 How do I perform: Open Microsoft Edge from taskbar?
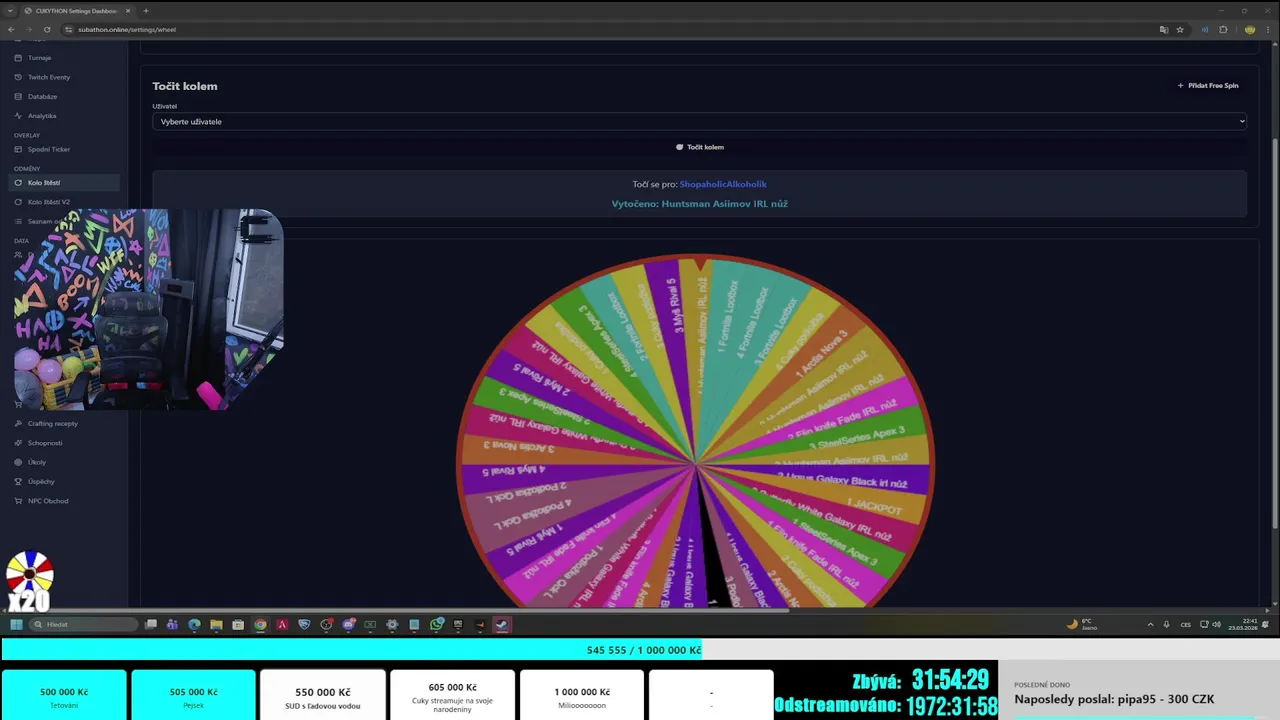point(194,624)
